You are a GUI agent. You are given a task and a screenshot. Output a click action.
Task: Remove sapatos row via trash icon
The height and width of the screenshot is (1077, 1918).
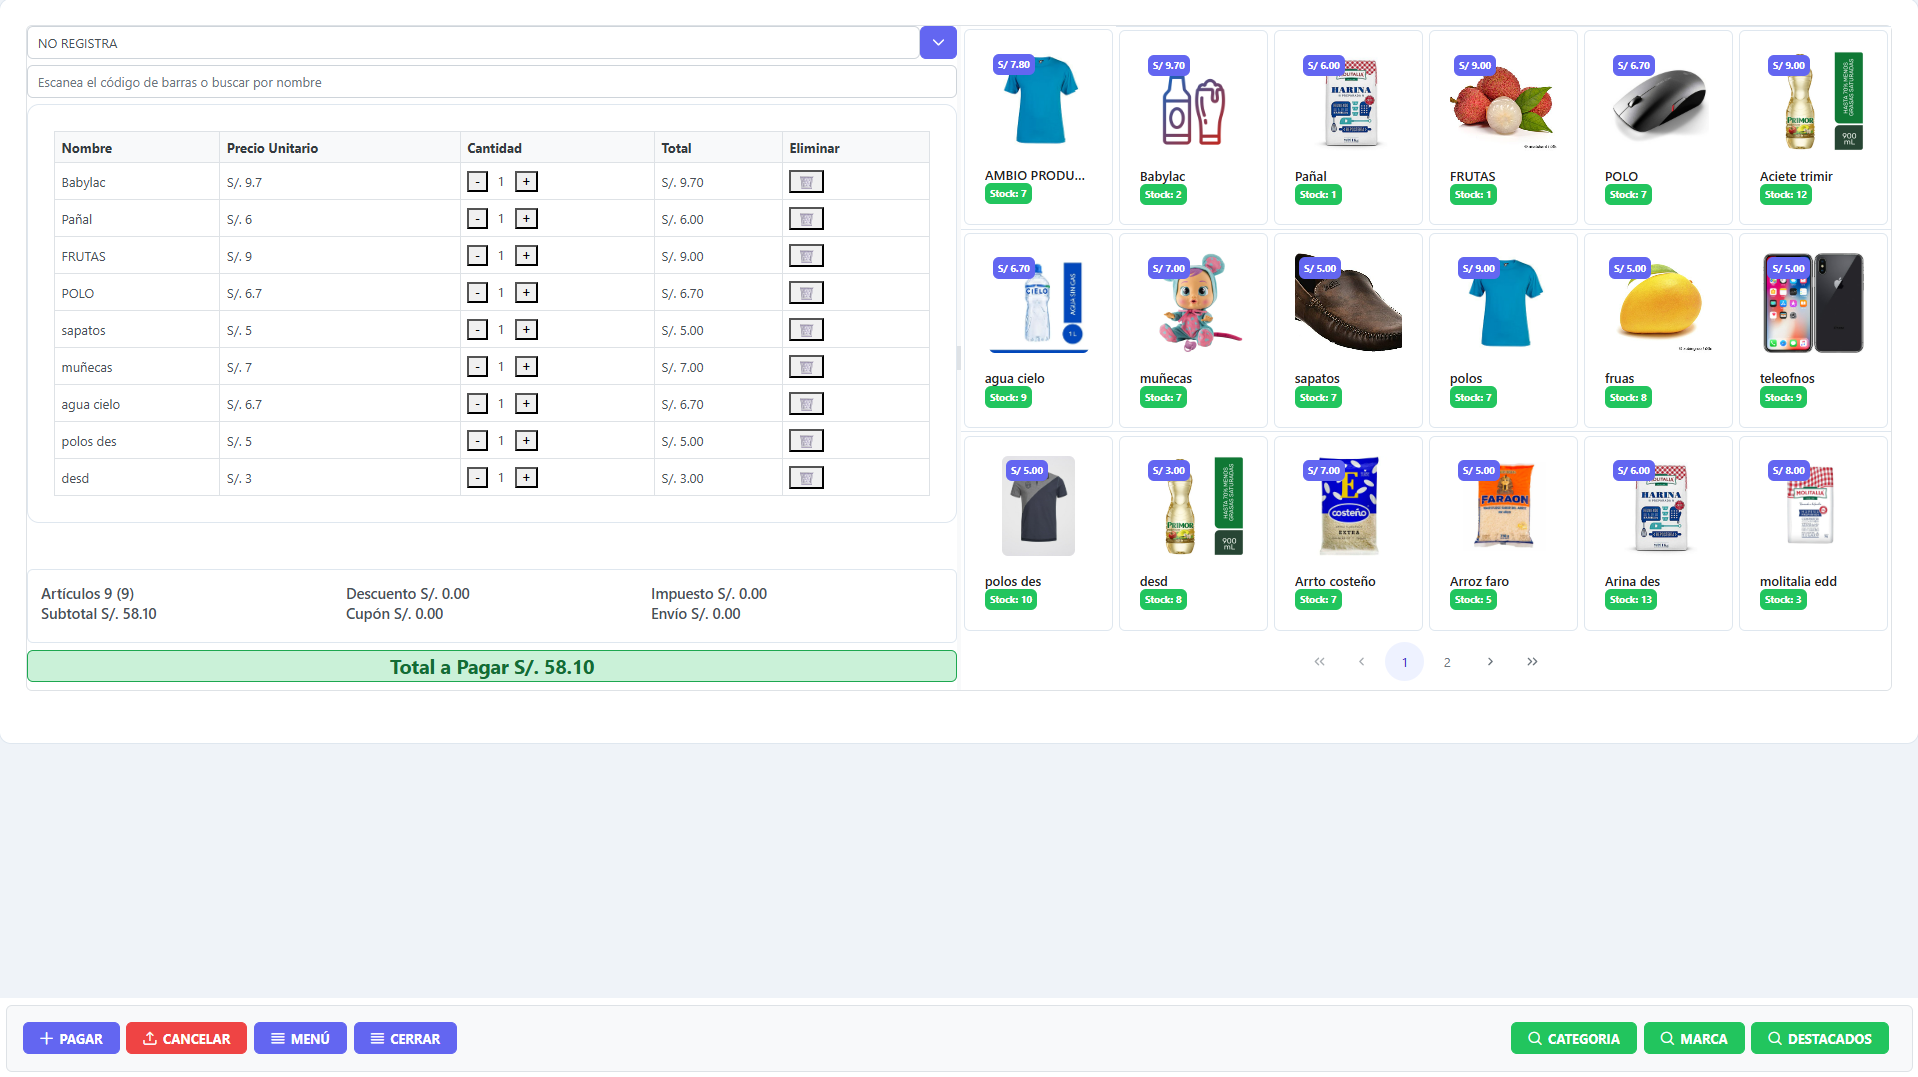point(806,330)
